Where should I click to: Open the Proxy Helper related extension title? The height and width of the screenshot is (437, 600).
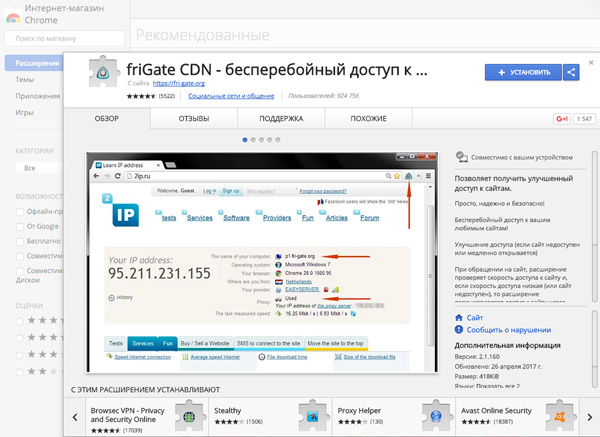(359, 411)
